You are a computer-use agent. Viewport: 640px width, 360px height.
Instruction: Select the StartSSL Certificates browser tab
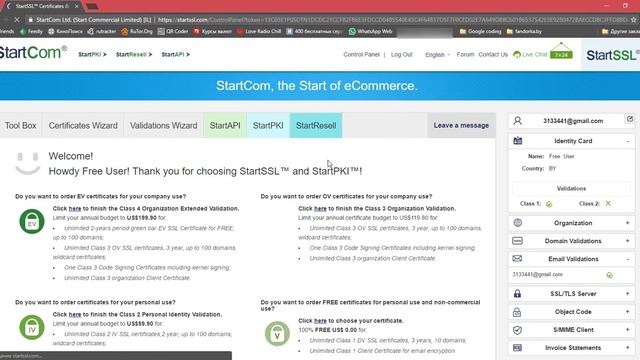click(x=42, y=6)
